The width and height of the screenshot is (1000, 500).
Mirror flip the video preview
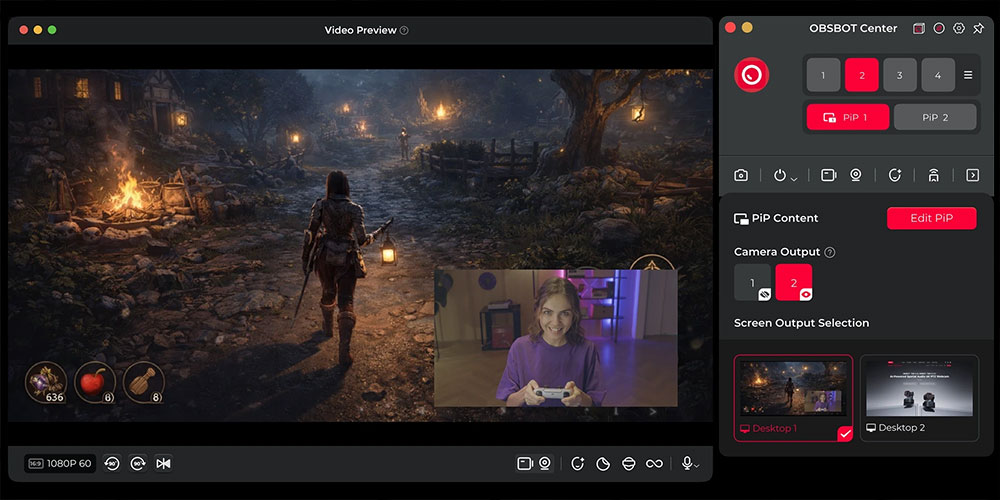163,464
